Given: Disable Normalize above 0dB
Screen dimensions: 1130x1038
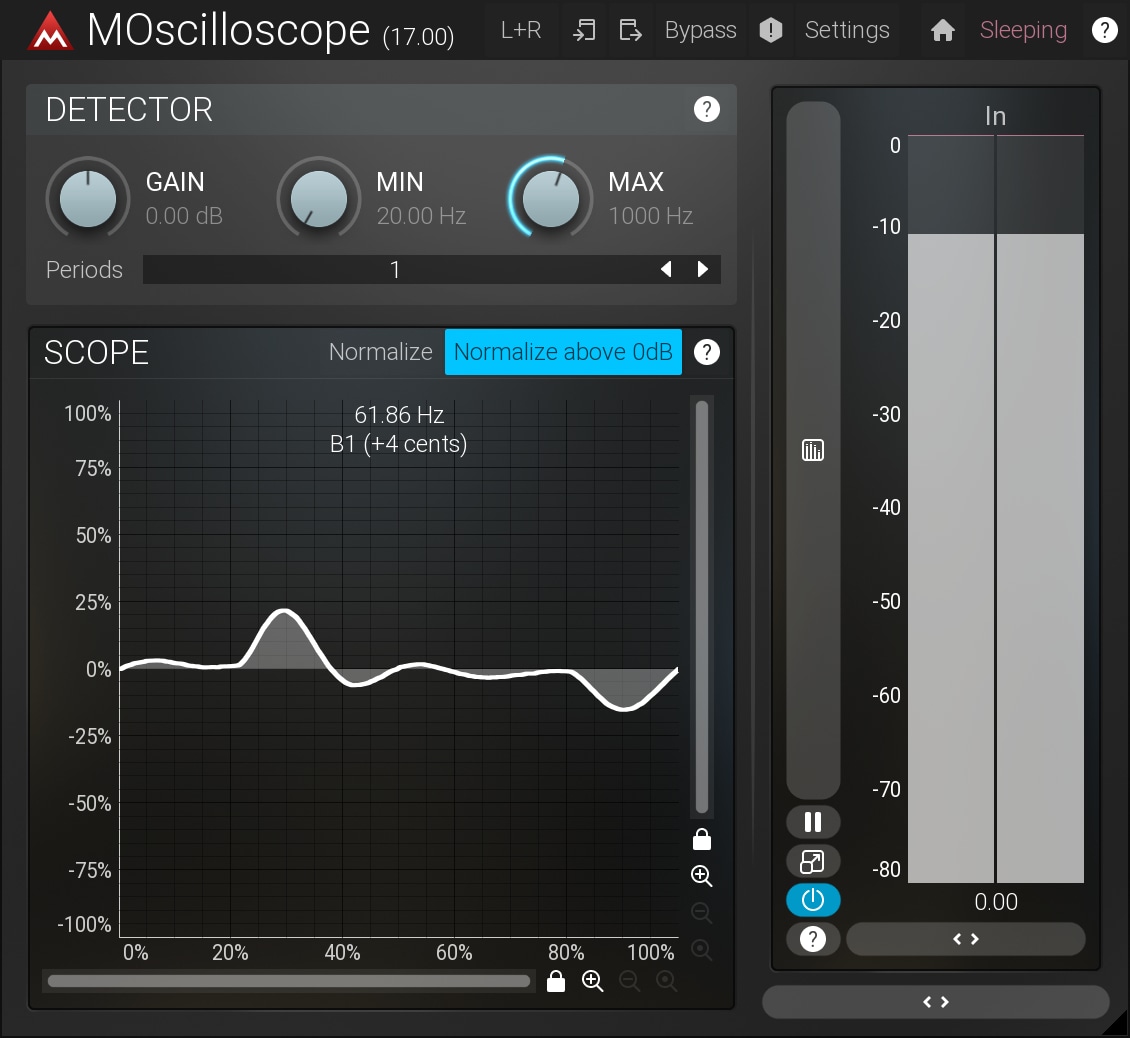Looking at the screenshot, I should 563,353.
